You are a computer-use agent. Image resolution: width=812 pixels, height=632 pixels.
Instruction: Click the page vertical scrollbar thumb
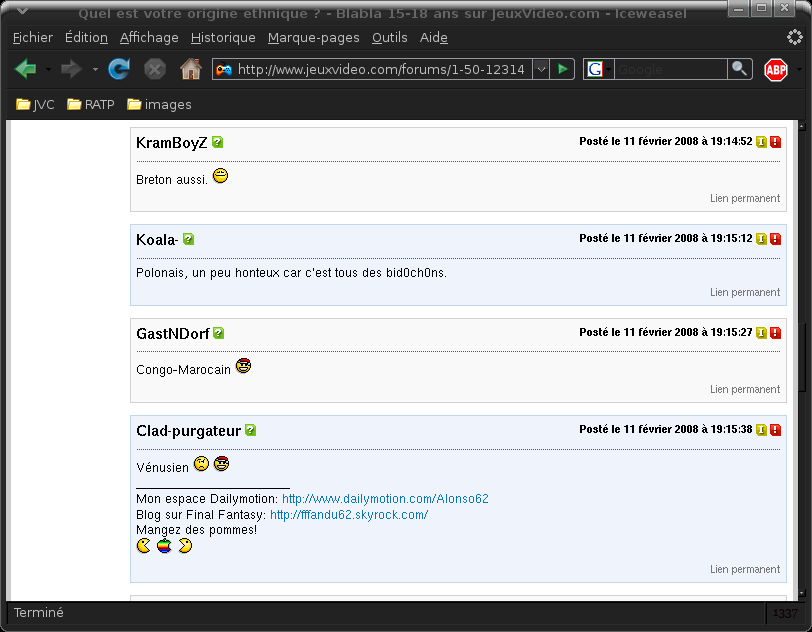pyautogui.click(x=802, y=357)
